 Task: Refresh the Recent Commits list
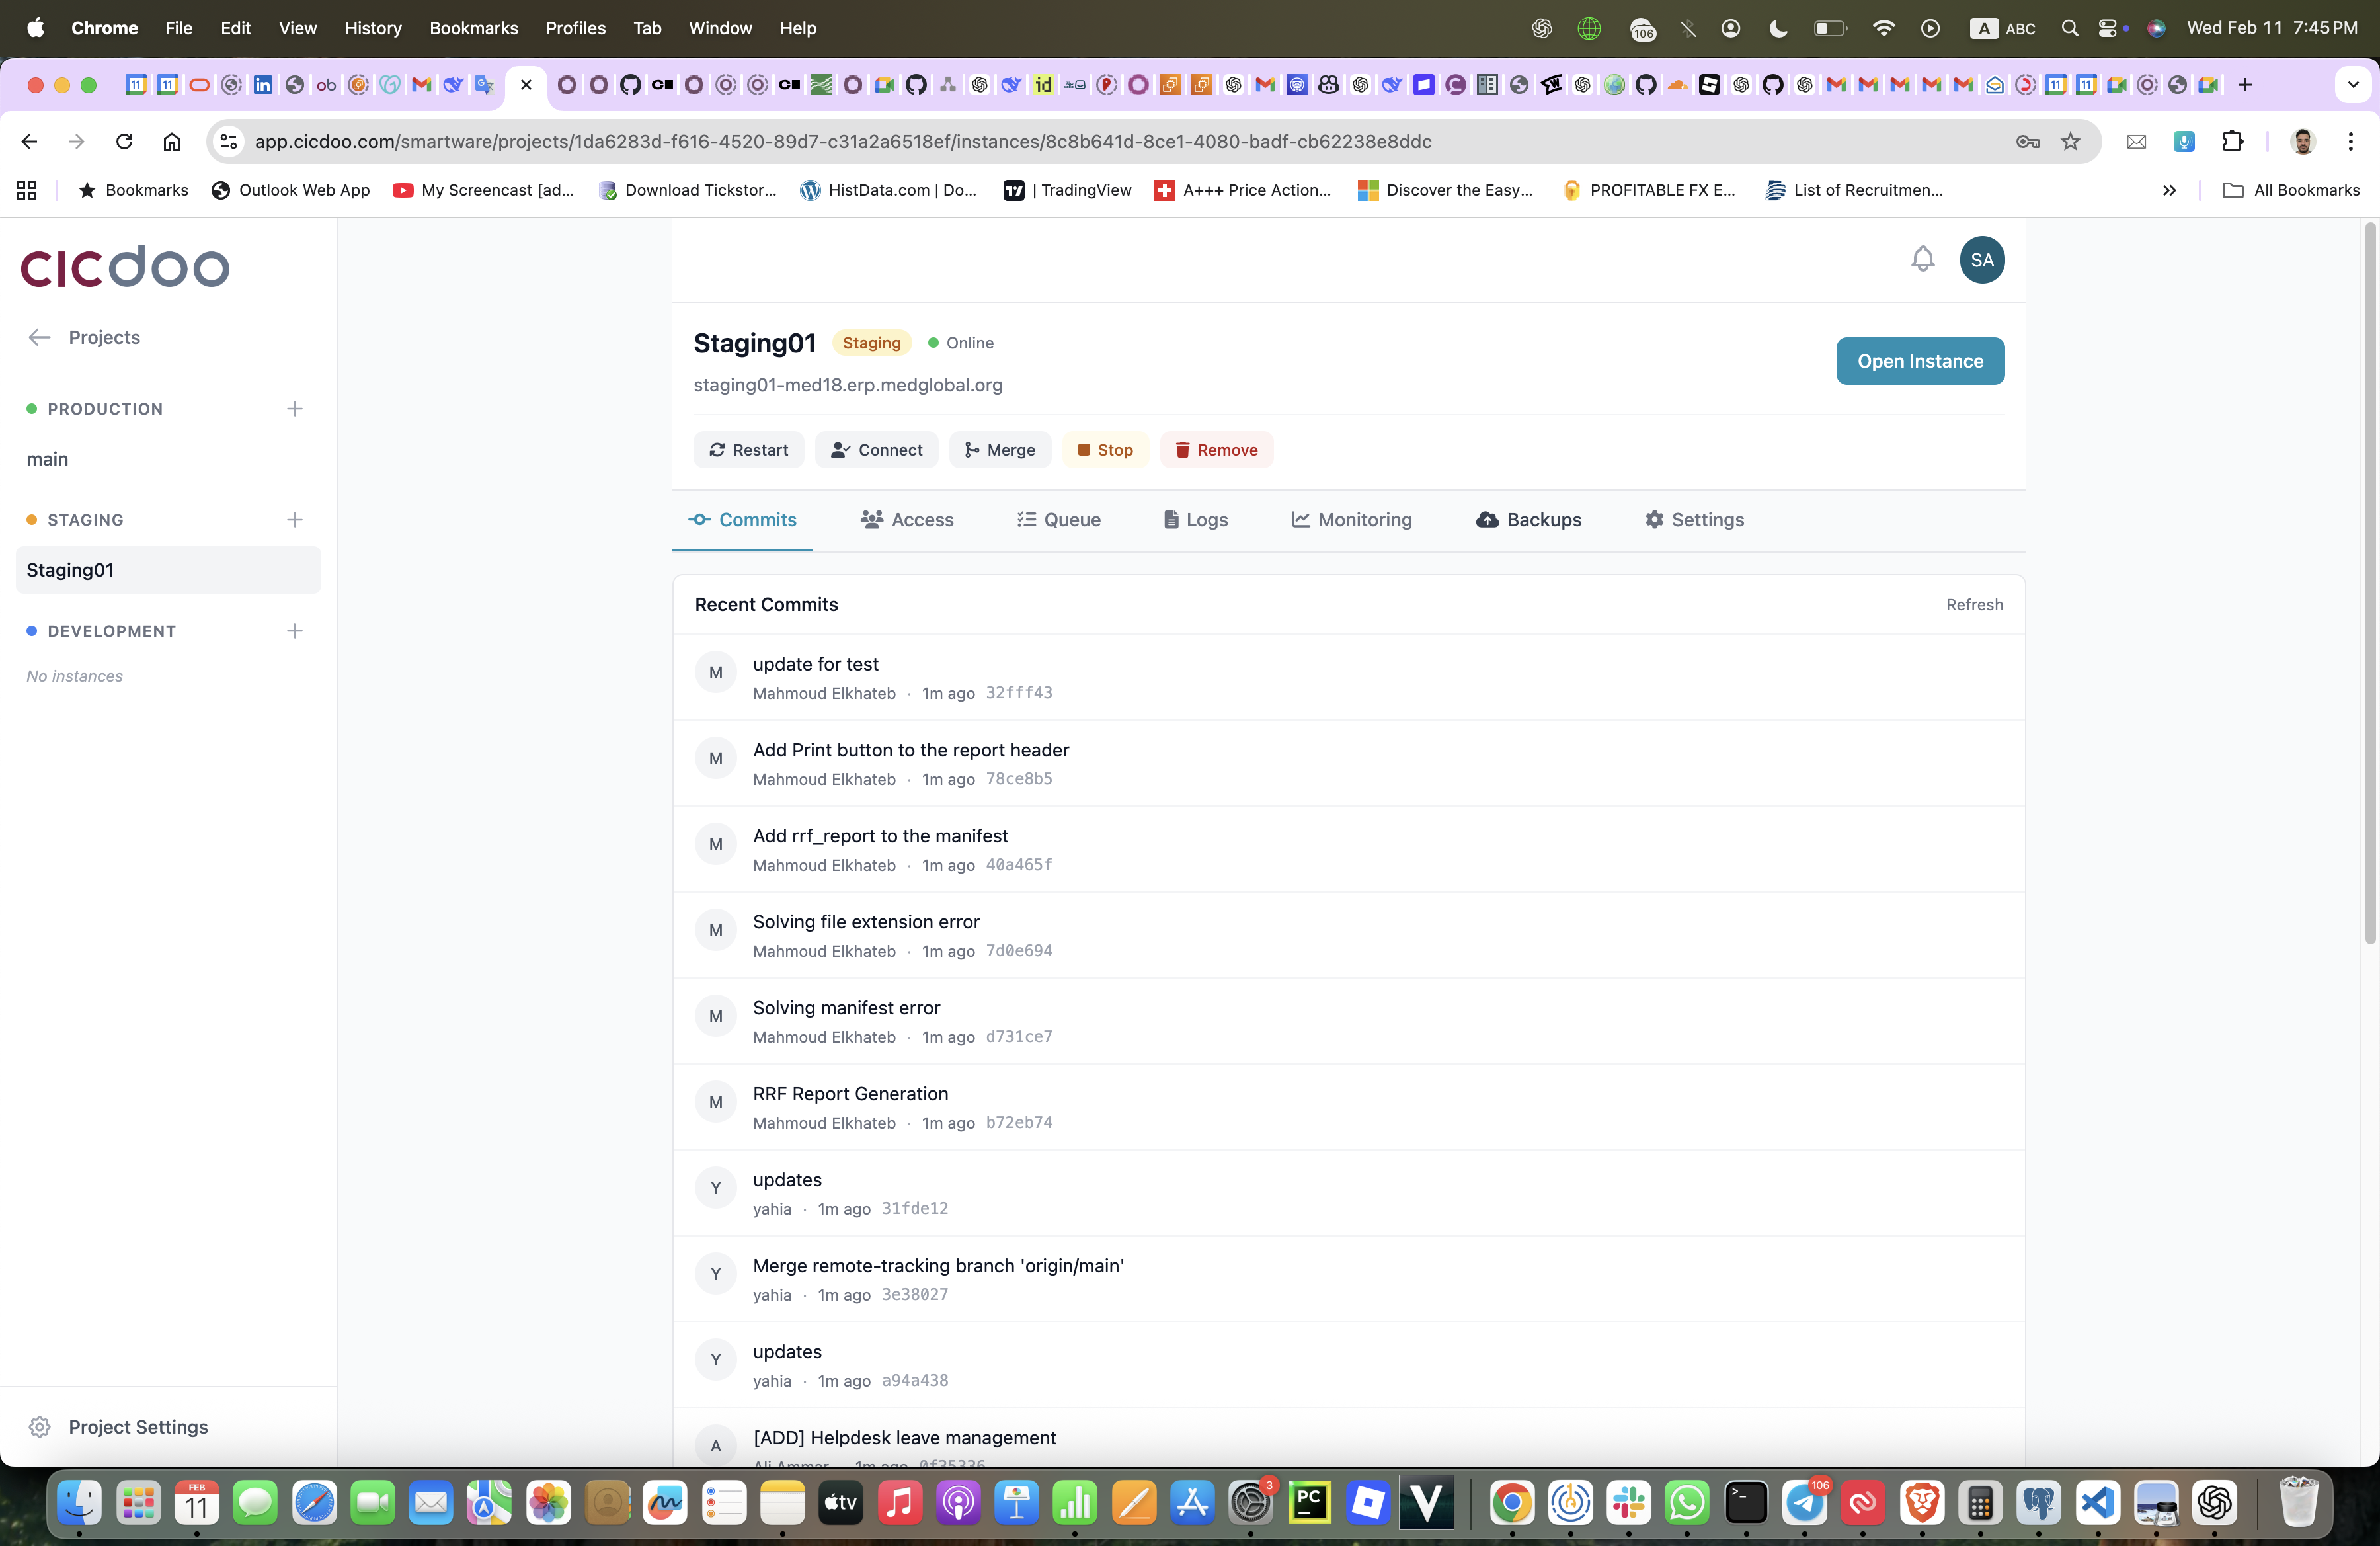[1973, 605]
